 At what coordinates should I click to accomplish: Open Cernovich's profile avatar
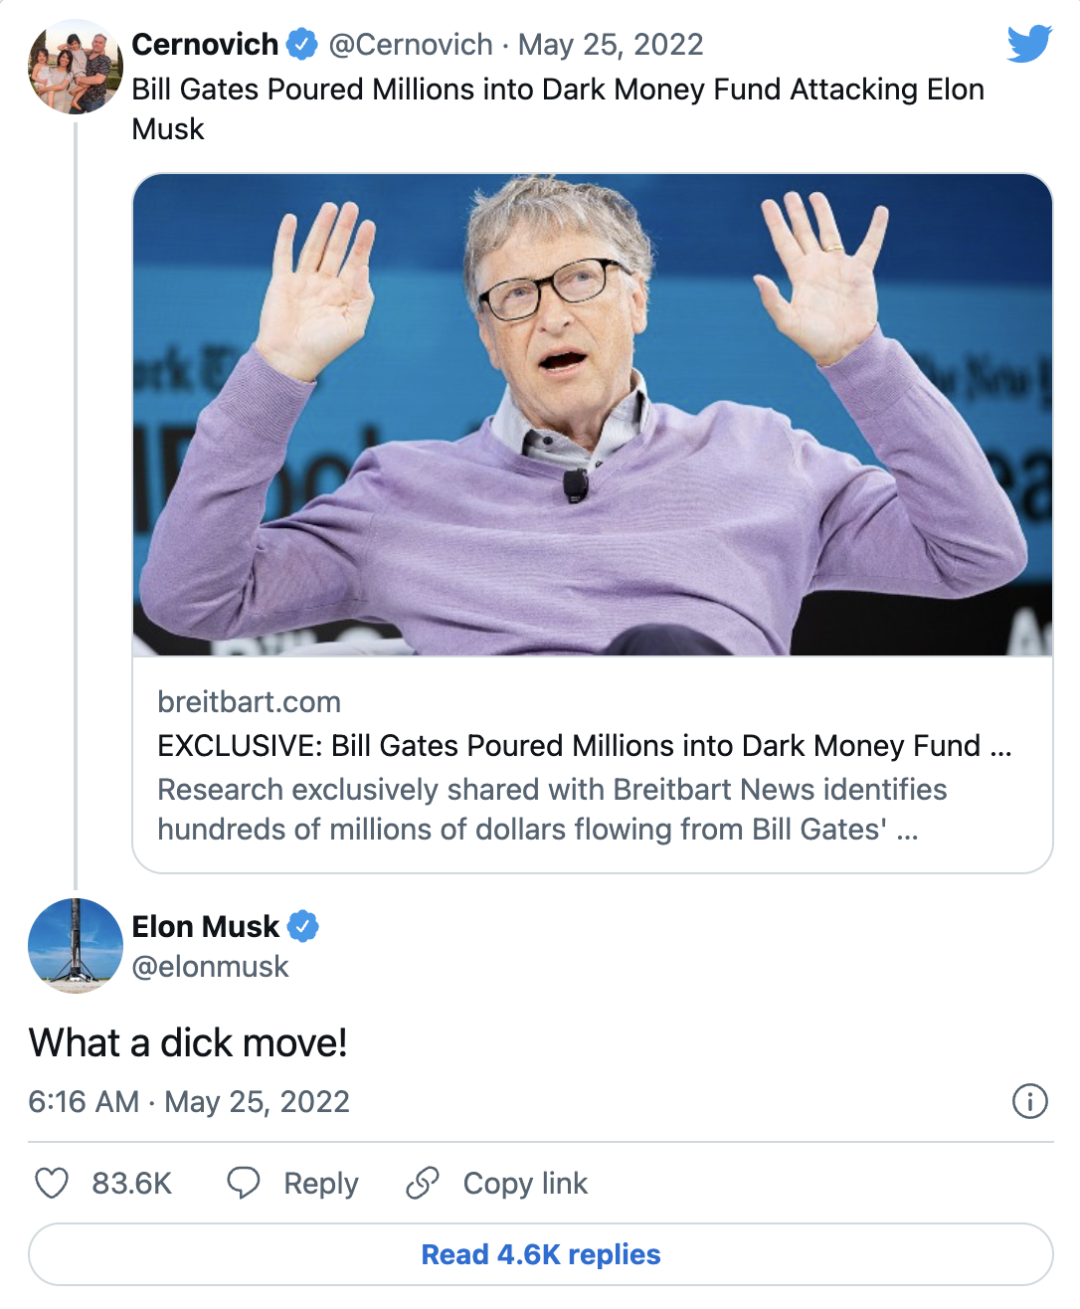coord(75,67)
